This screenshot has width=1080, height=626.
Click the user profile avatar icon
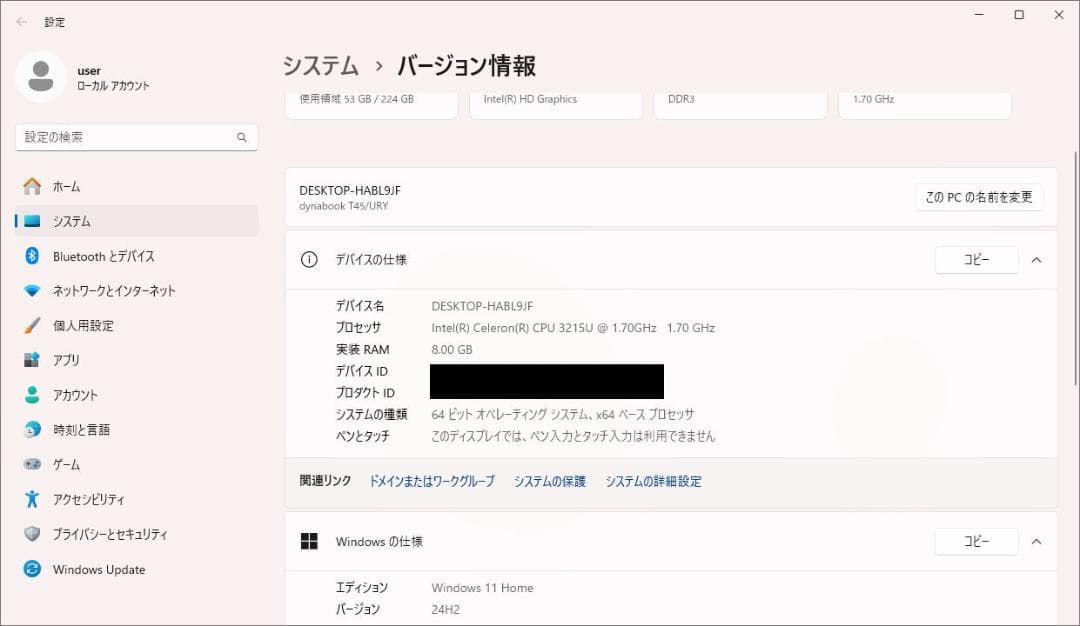41,76
